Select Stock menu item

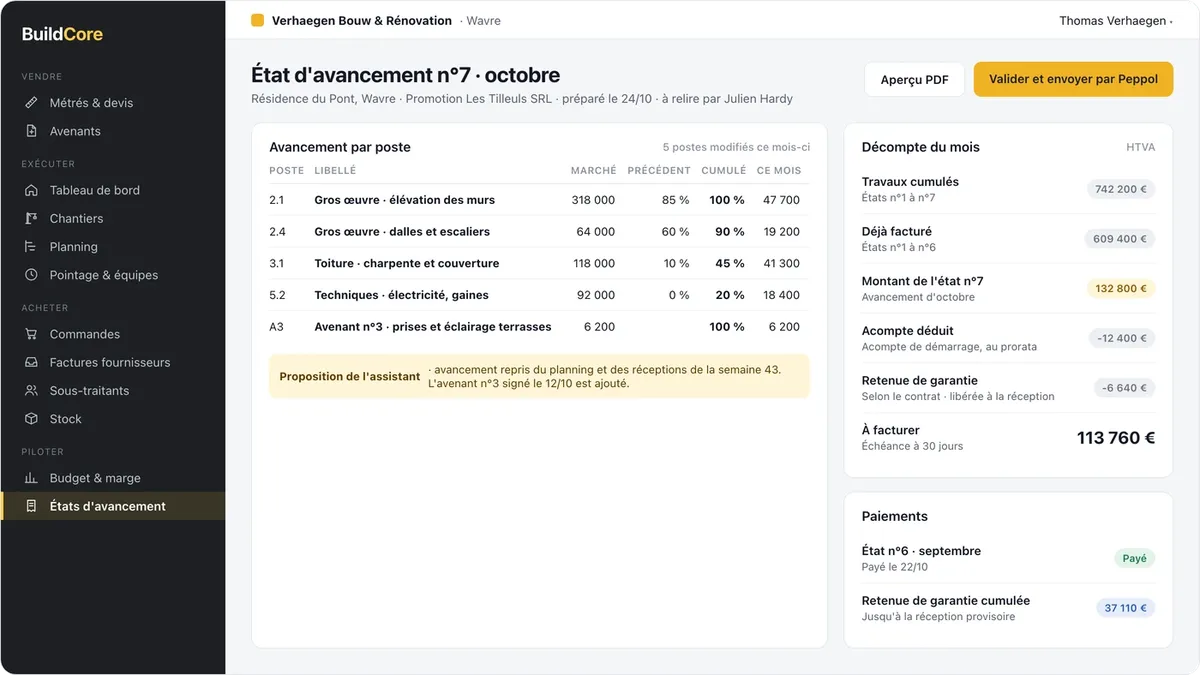[112, 418]
